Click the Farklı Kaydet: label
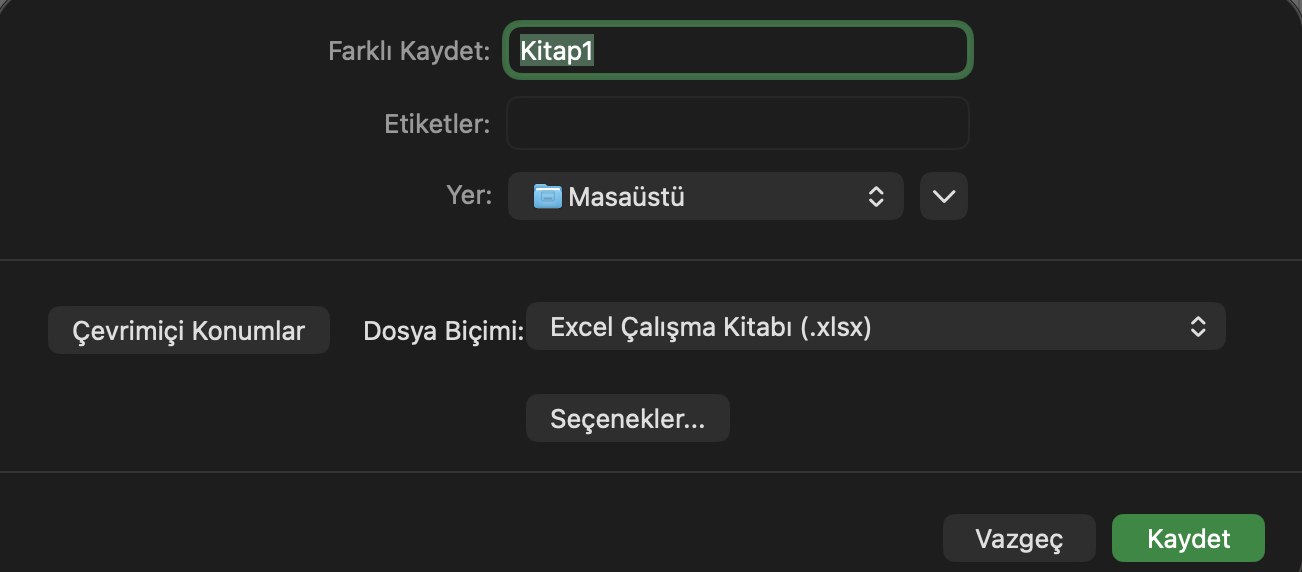1302x572 pixels. pos(409,51)
